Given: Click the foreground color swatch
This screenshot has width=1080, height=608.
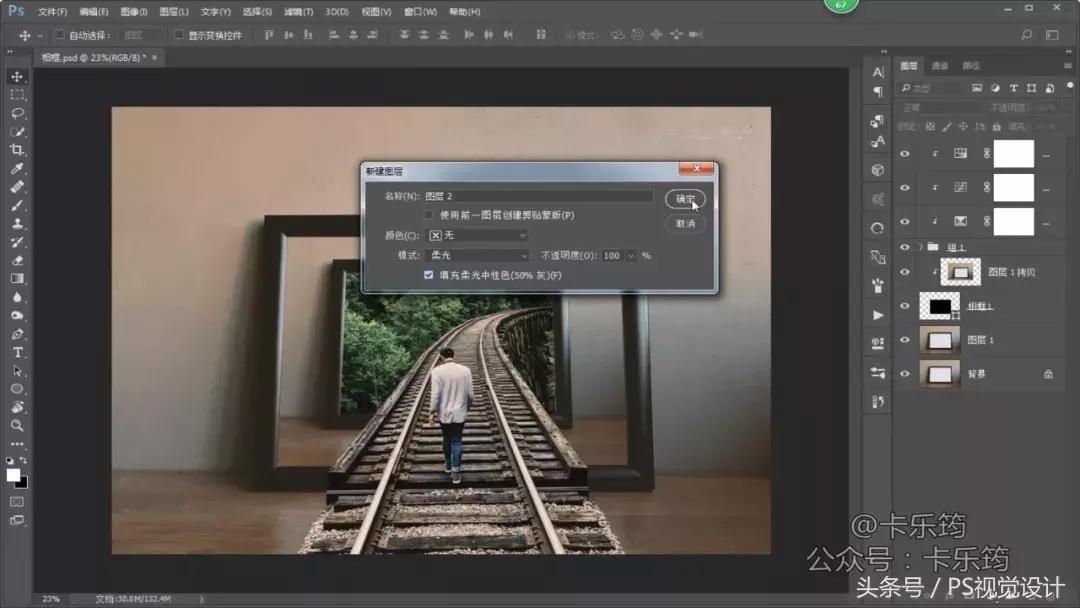Looking at the screenshot, I should tap(13, 474).
